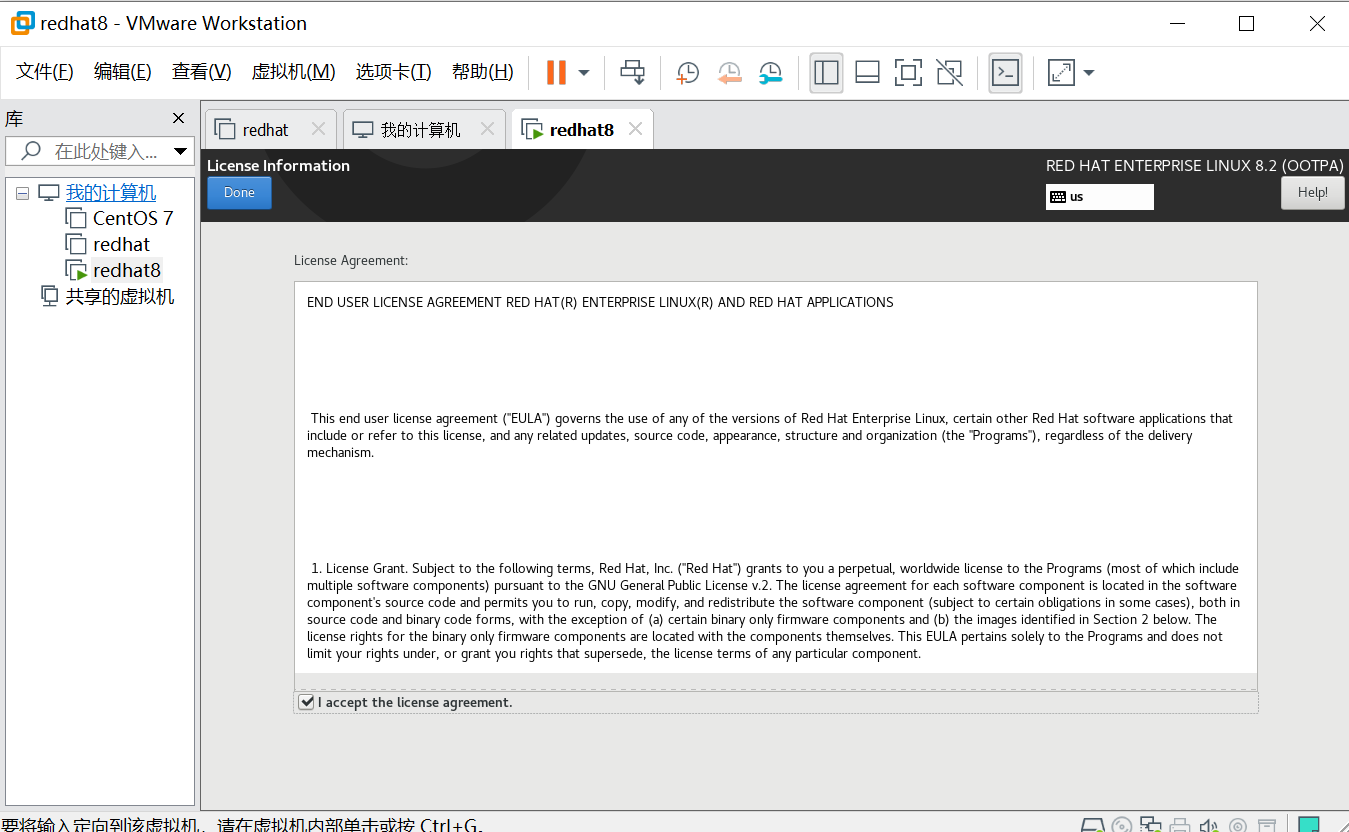
Task: Open the 文件(F) menu
Action: pos(45,72)
